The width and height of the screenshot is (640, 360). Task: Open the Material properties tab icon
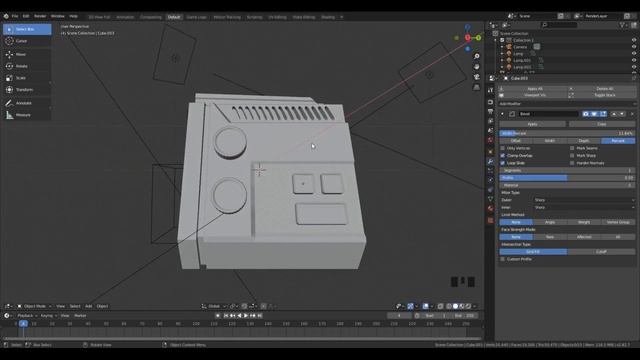click(x=491, y=209)
